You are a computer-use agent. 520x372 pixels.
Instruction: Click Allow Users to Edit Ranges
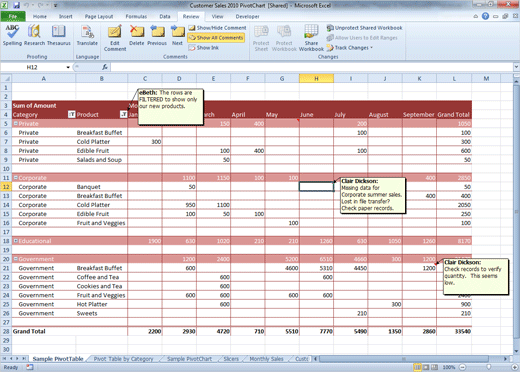pos(362,38)
